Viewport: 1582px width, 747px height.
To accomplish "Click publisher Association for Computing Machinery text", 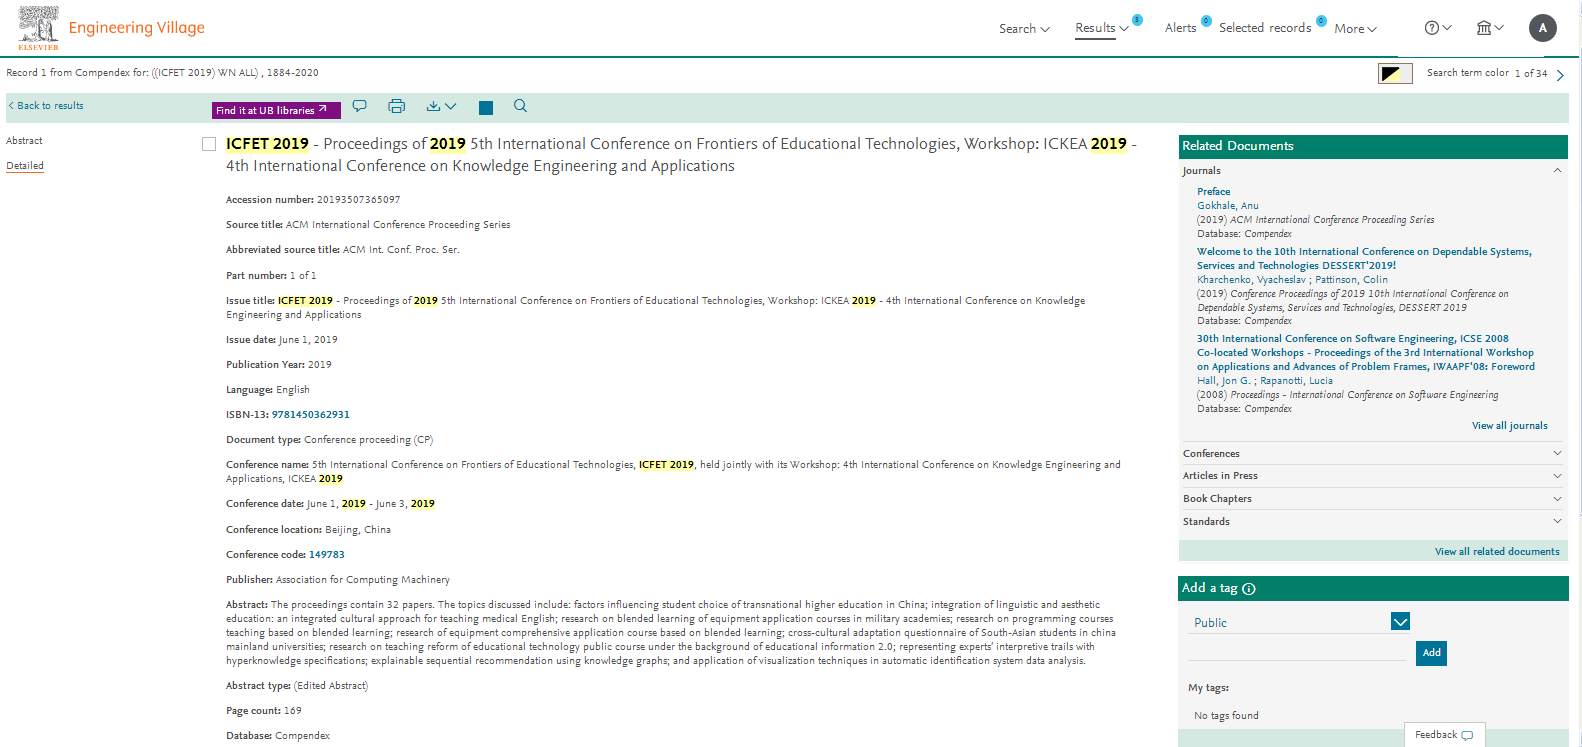I will (363, 580).
